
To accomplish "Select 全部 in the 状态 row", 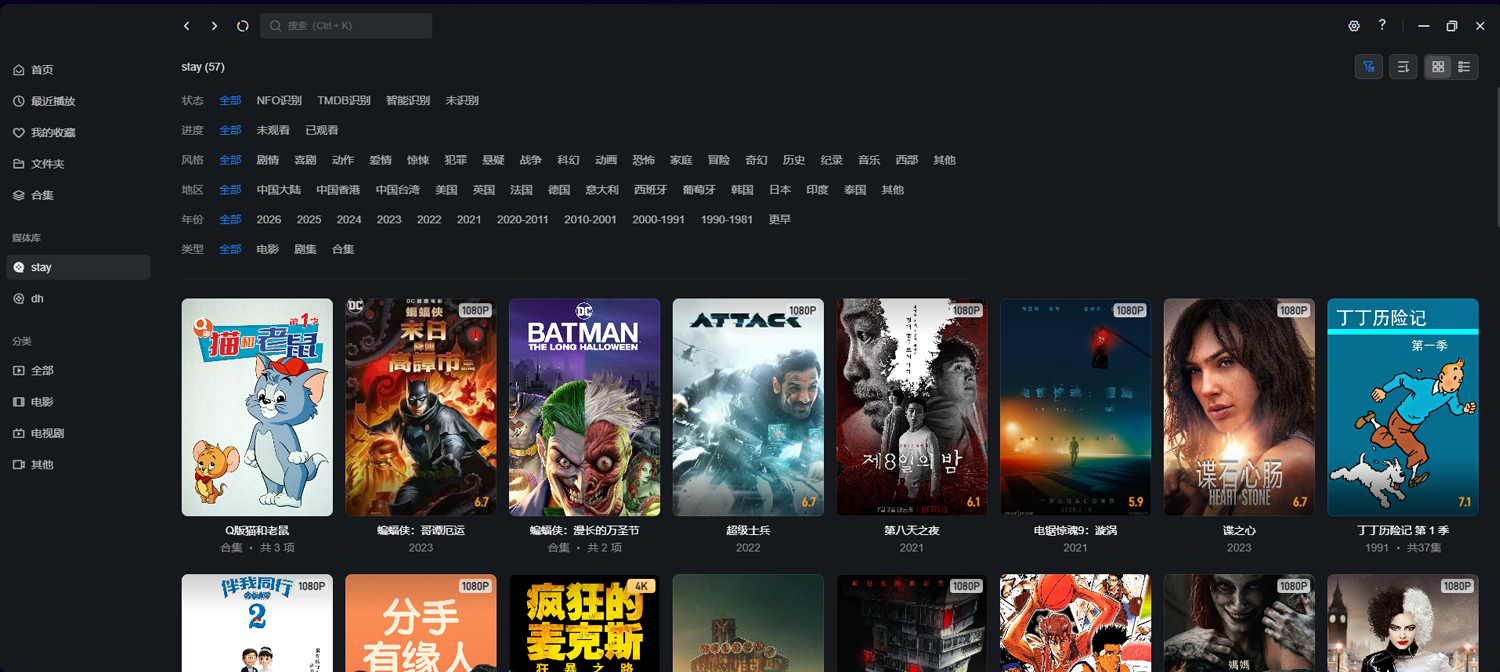I will pos(230,100).
